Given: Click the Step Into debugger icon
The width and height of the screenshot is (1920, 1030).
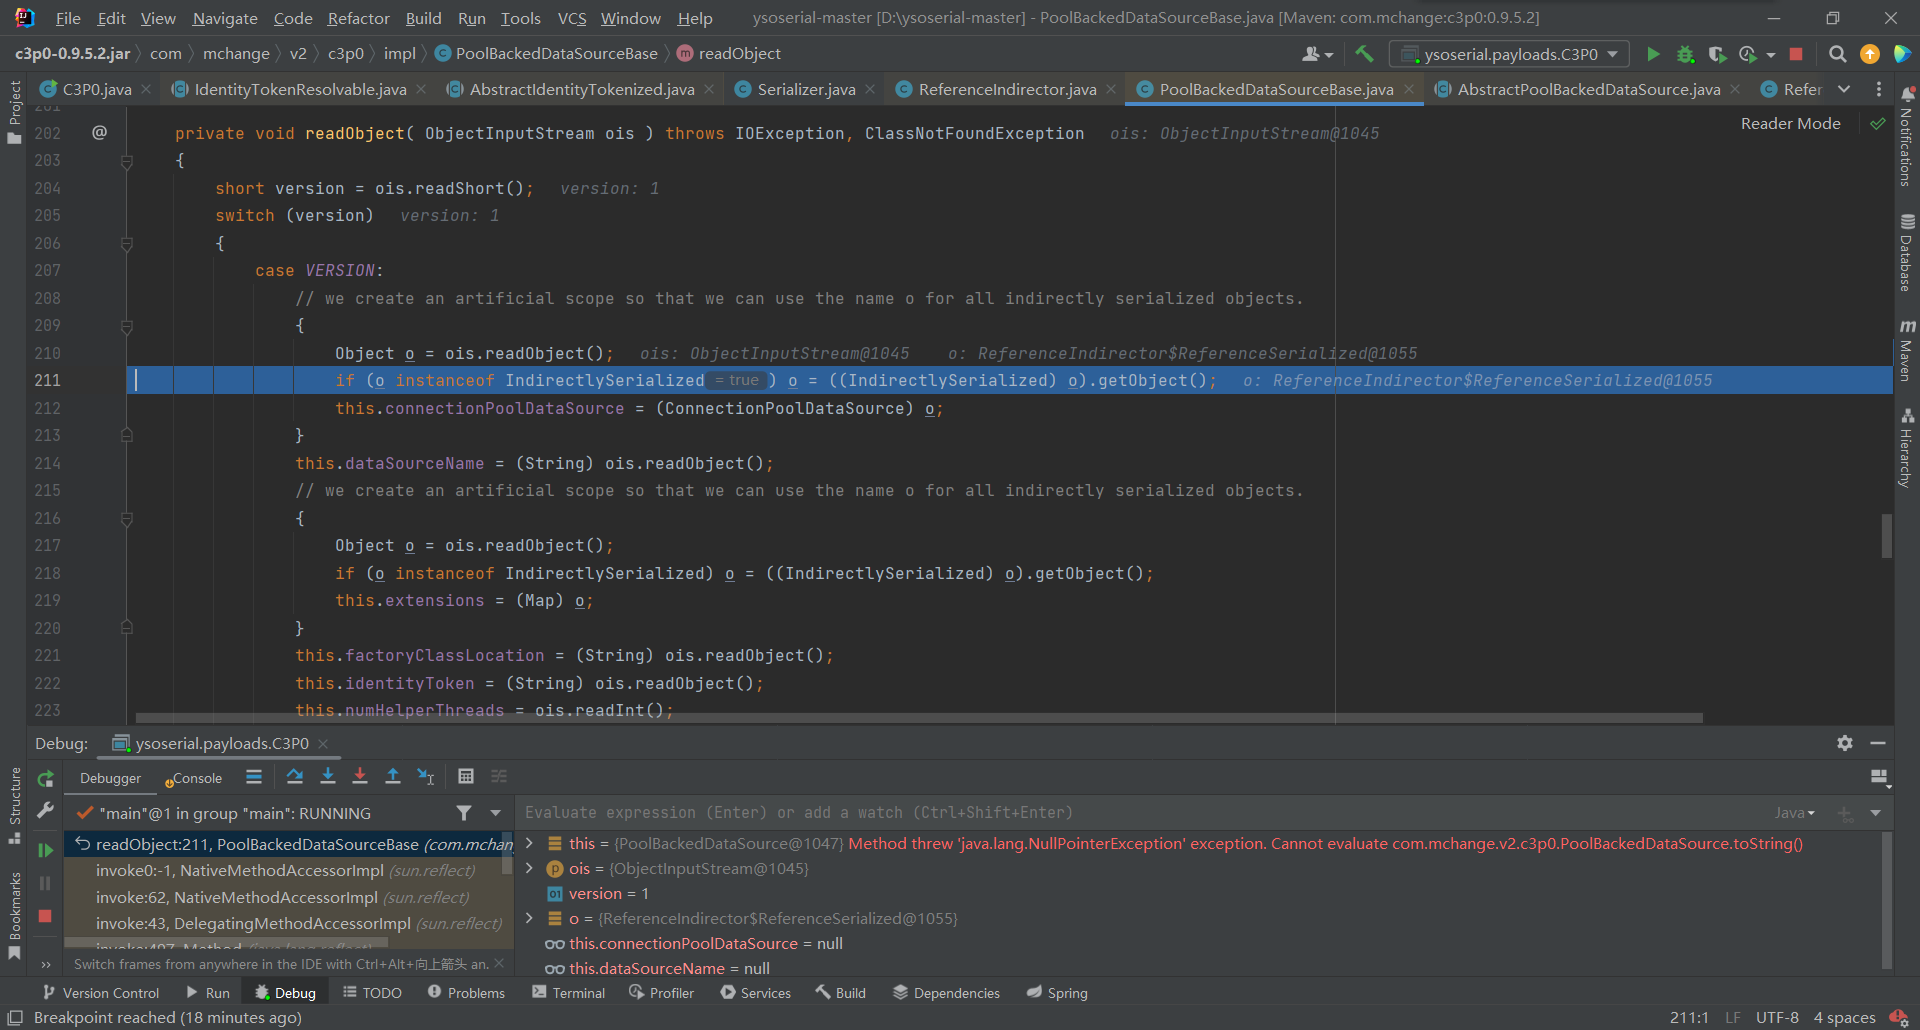Looking at the screenshot, I should [327, 777].
